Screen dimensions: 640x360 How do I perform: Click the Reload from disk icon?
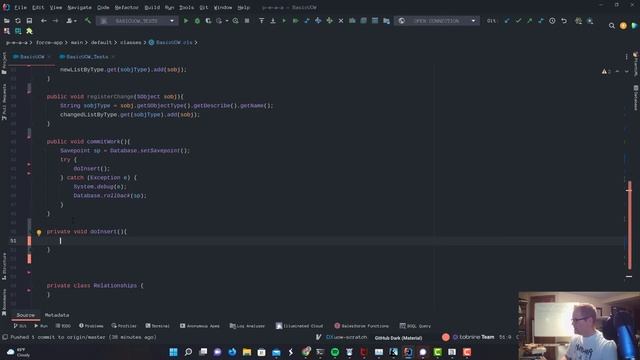pyautogui.click(x=18, y=20)
